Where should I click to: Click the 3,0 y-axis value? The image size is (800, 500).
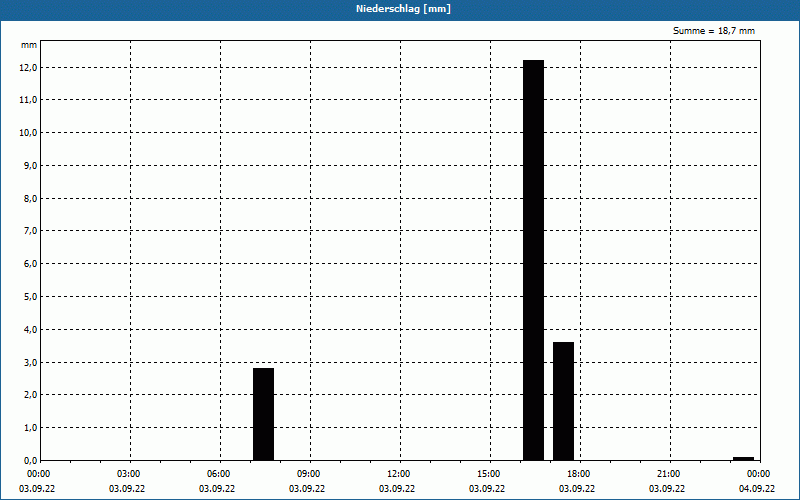click(x=31, y=362)
